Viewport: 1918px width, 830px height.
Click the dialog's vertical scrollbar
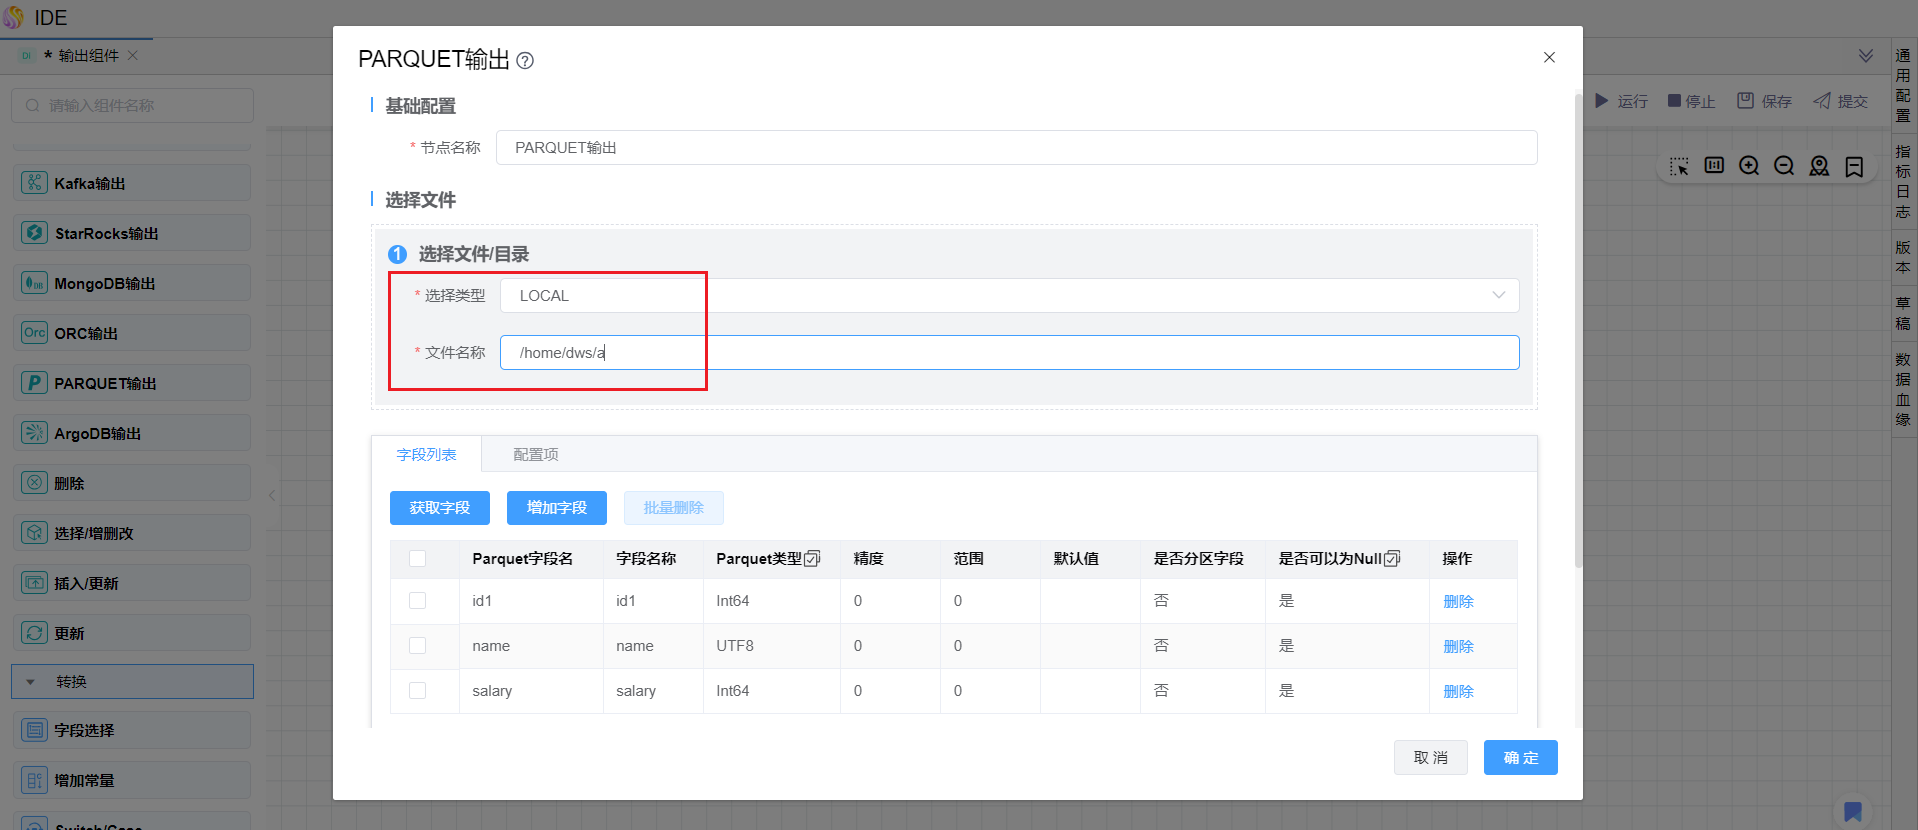tap(1578, 330)
